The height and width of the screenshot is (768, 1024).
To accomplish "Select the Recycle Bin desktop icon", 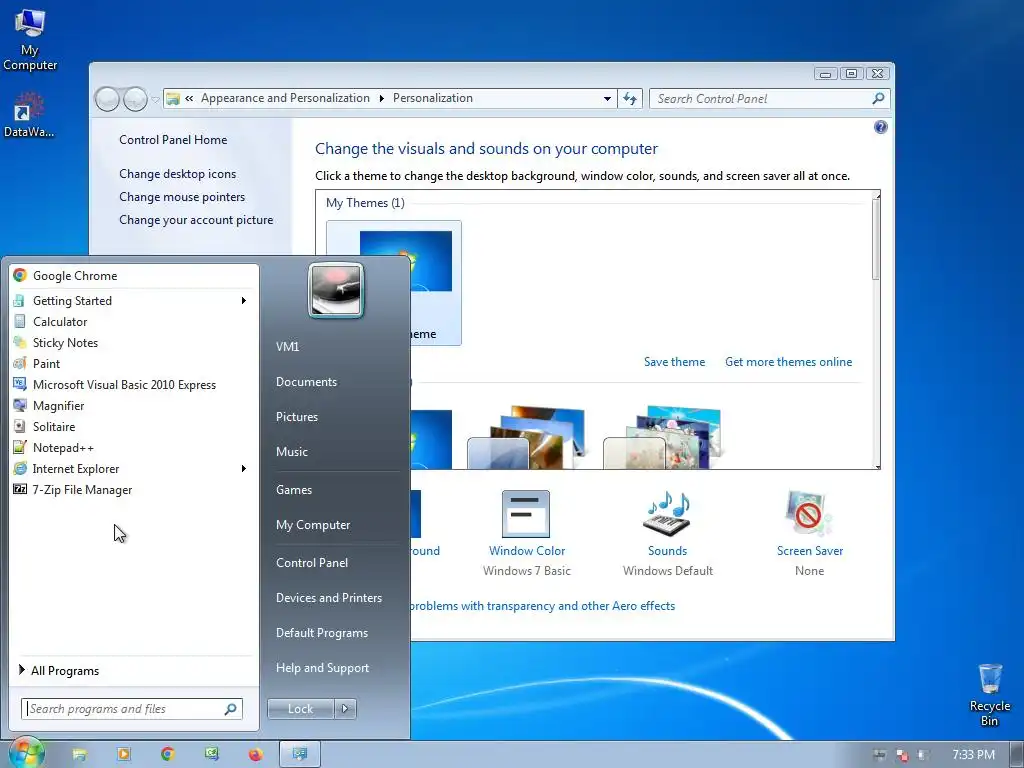I will coord(989,695).
